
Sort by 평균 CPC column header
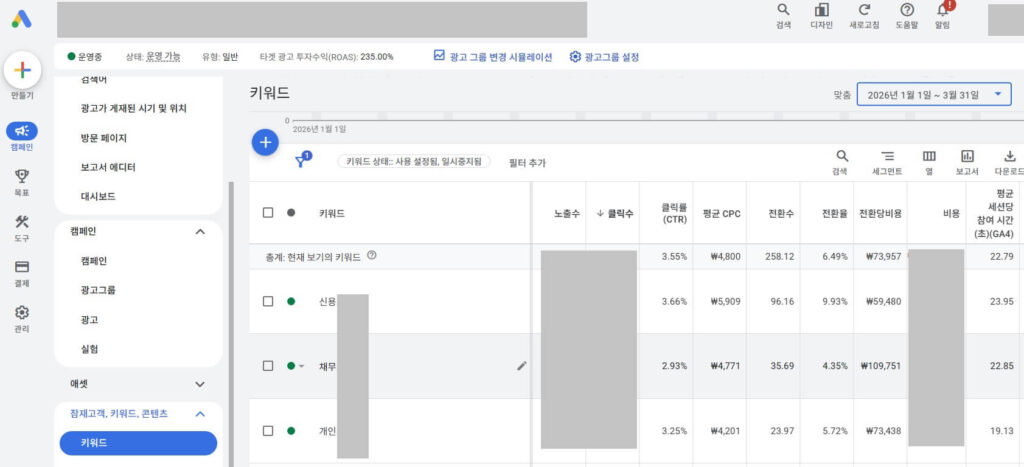pos(722,214)
